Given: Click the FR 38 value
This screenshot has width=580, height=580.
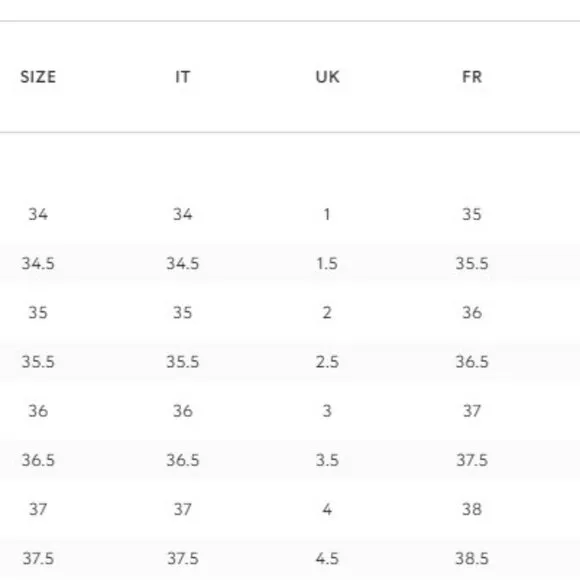Looking at the screenshot, I should point(472,509).
